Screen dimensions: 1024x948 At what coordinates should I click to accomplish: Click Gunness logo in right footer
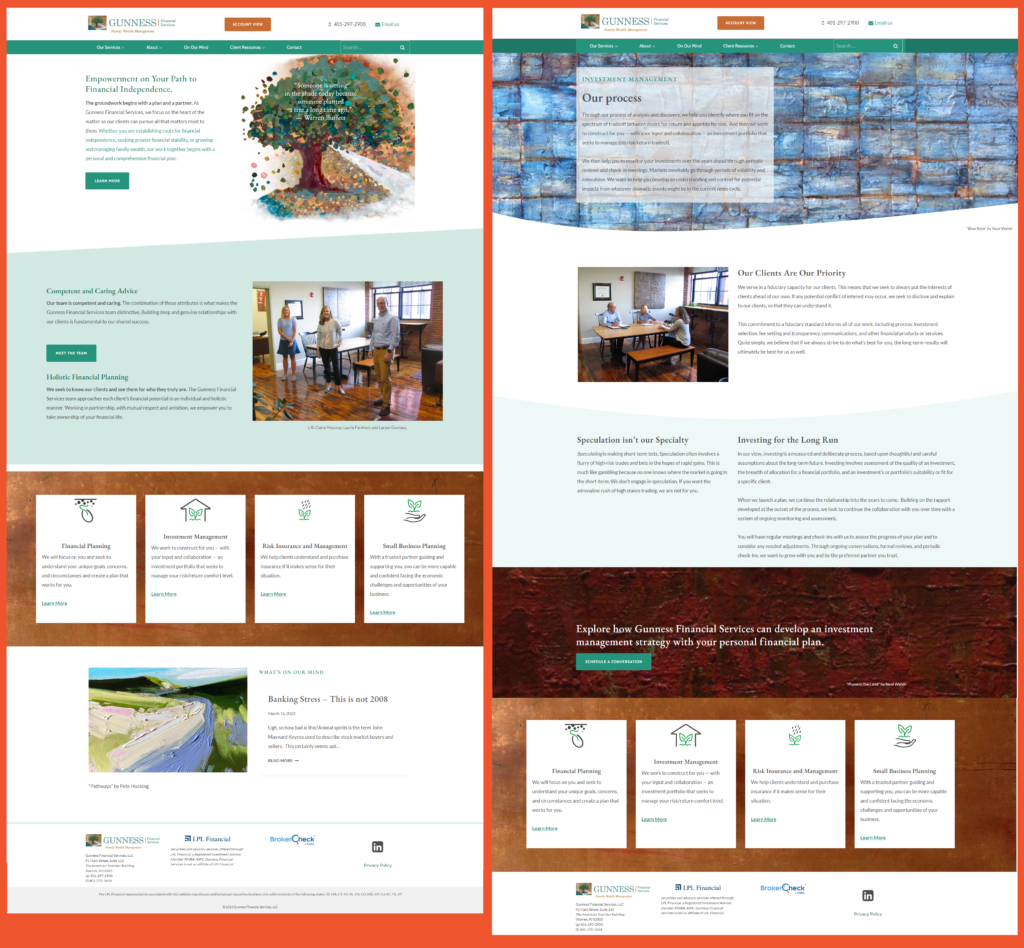(613, 889)
